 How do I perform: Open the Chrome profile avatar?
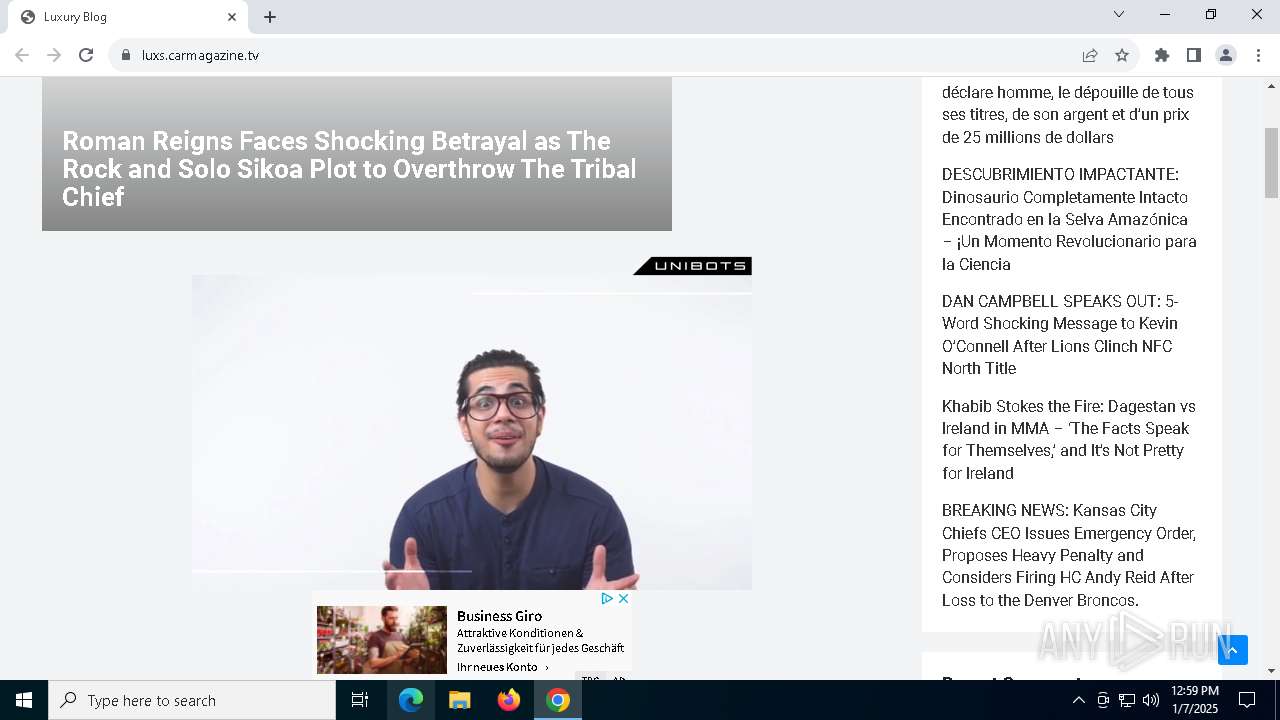[x=1226, y=55]
